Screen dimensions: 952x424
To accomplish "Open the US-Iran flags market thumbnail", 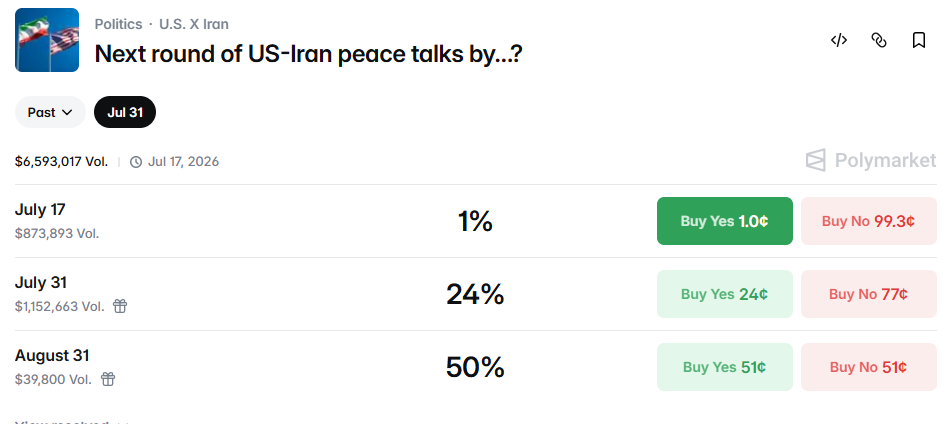I will click(47, 40).
